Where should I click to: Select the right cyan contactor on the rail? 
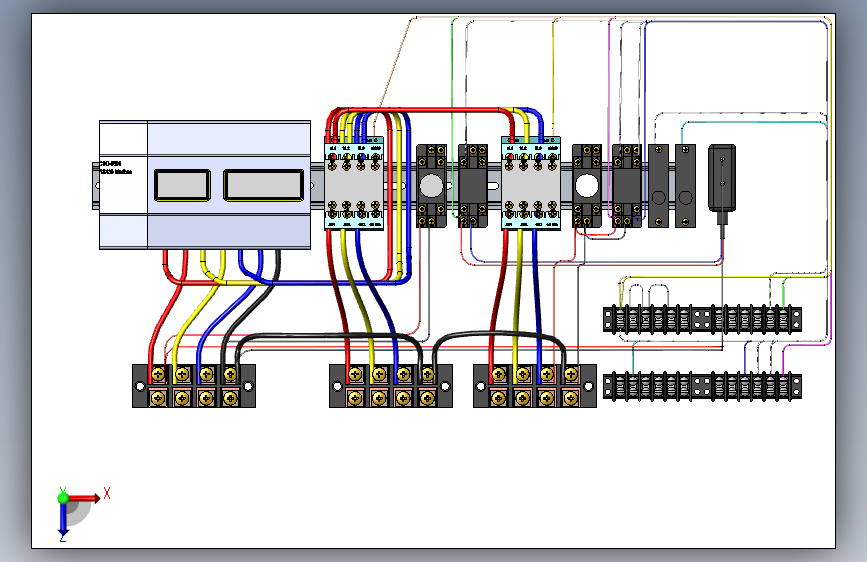[x=531, y=183]
